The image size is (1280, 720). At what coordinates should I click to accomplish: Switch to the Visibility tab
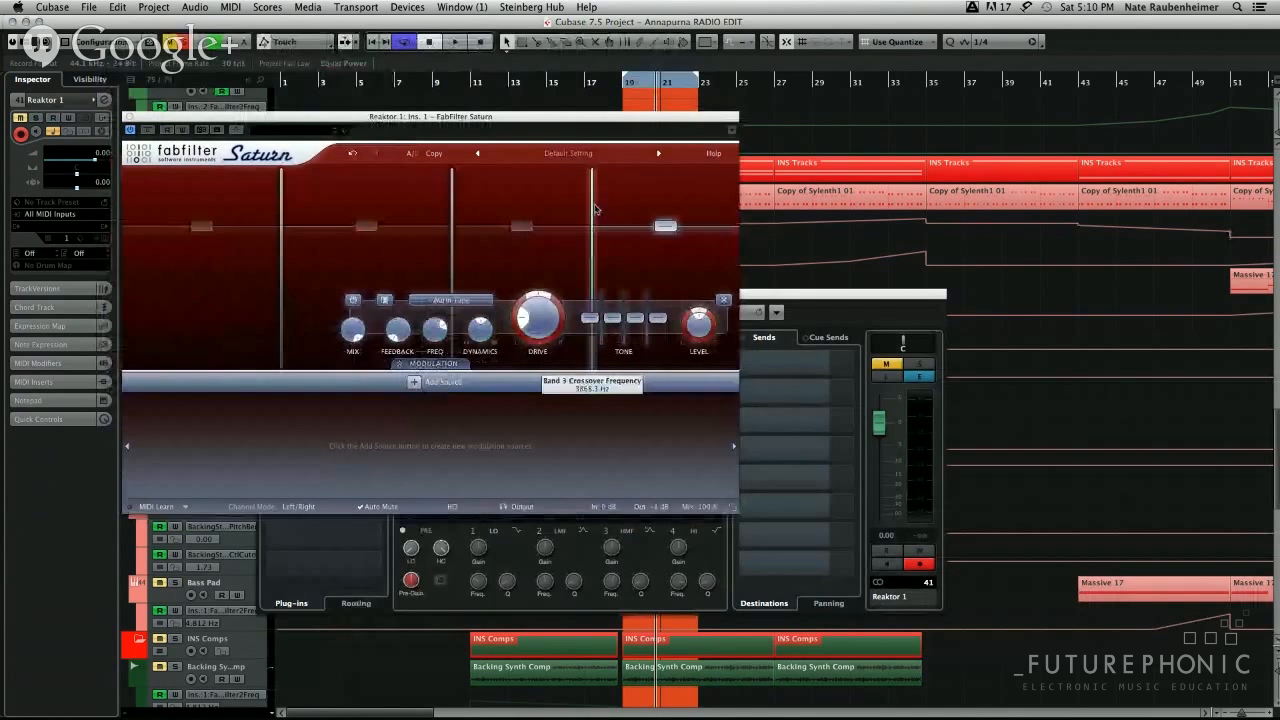(89, 79)
